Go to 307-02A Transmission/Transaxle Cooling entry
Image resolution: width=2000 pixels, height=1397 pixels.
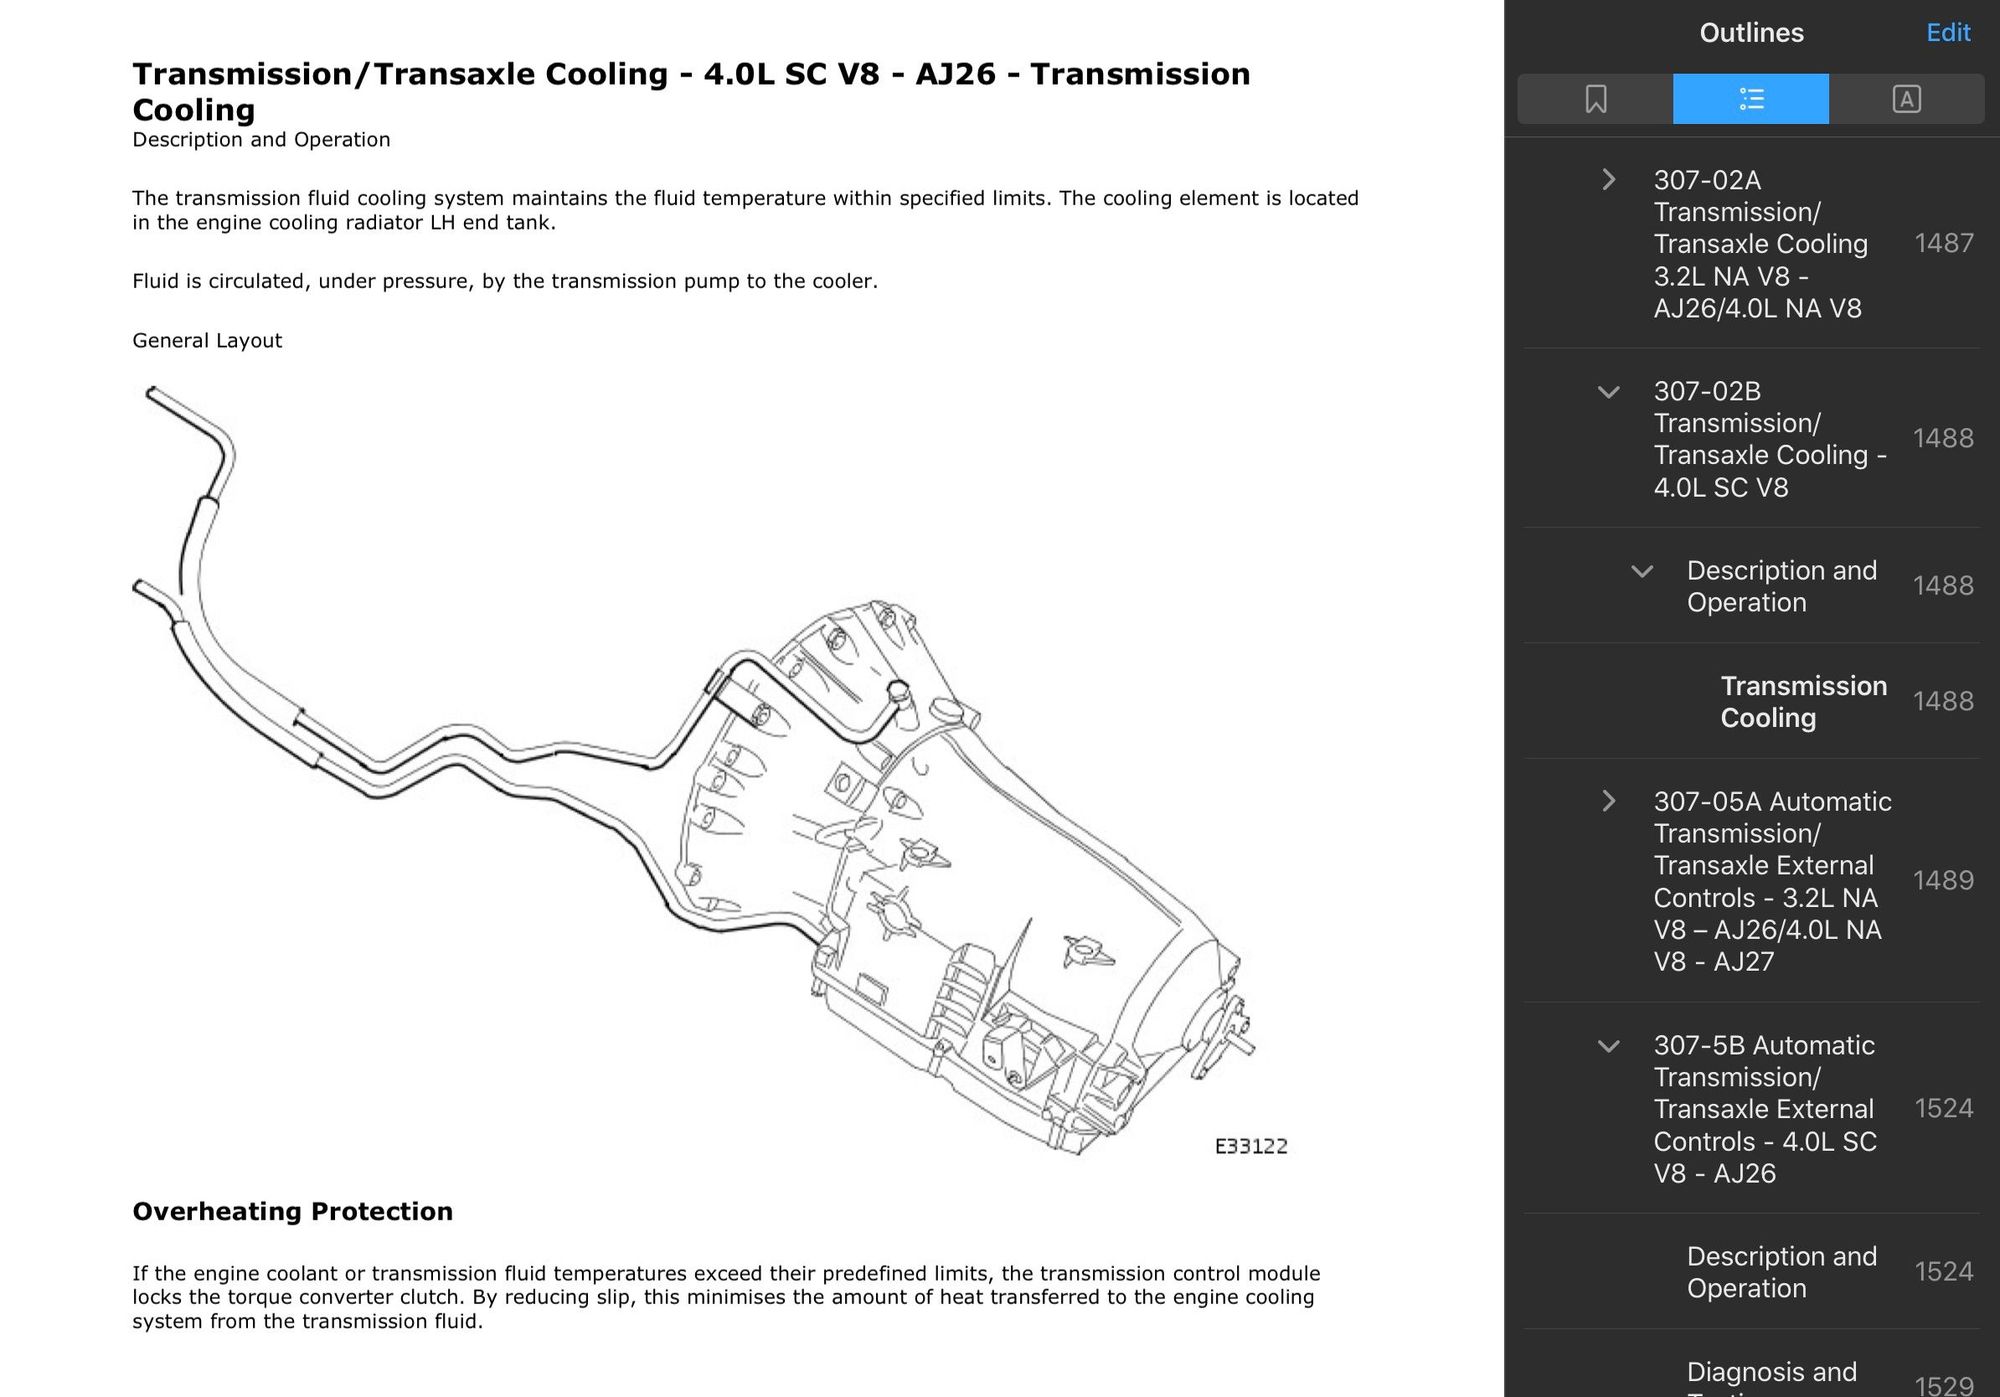1760,244
